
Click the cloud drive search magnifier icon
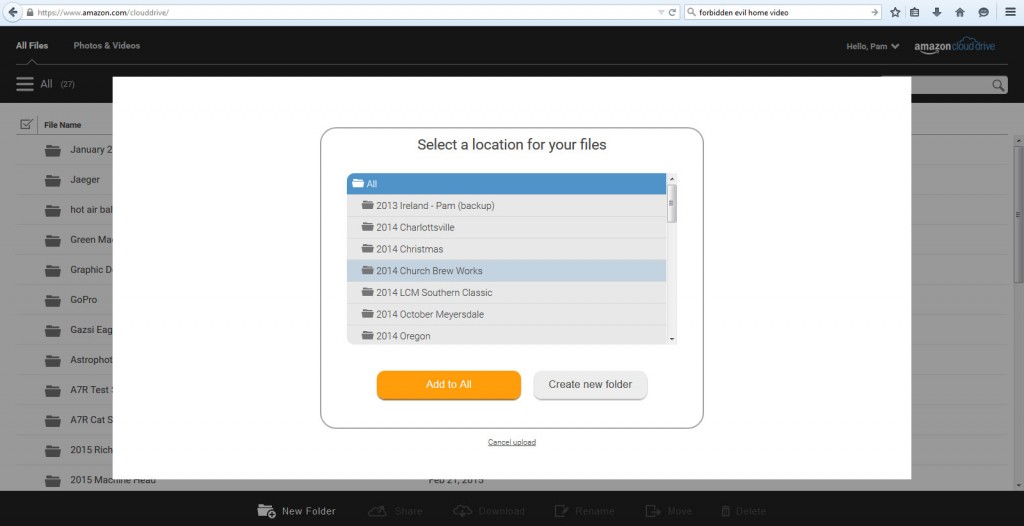[998, 86]
